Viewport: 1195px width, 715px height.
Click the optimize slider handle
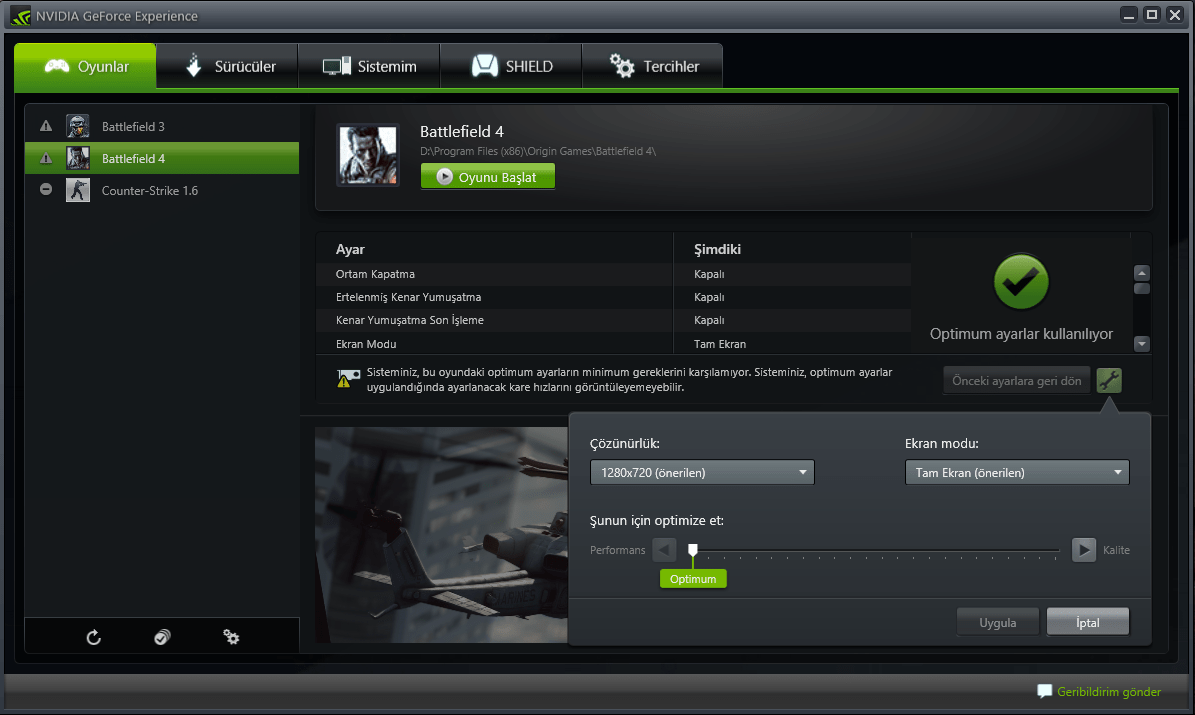[693, 550]
